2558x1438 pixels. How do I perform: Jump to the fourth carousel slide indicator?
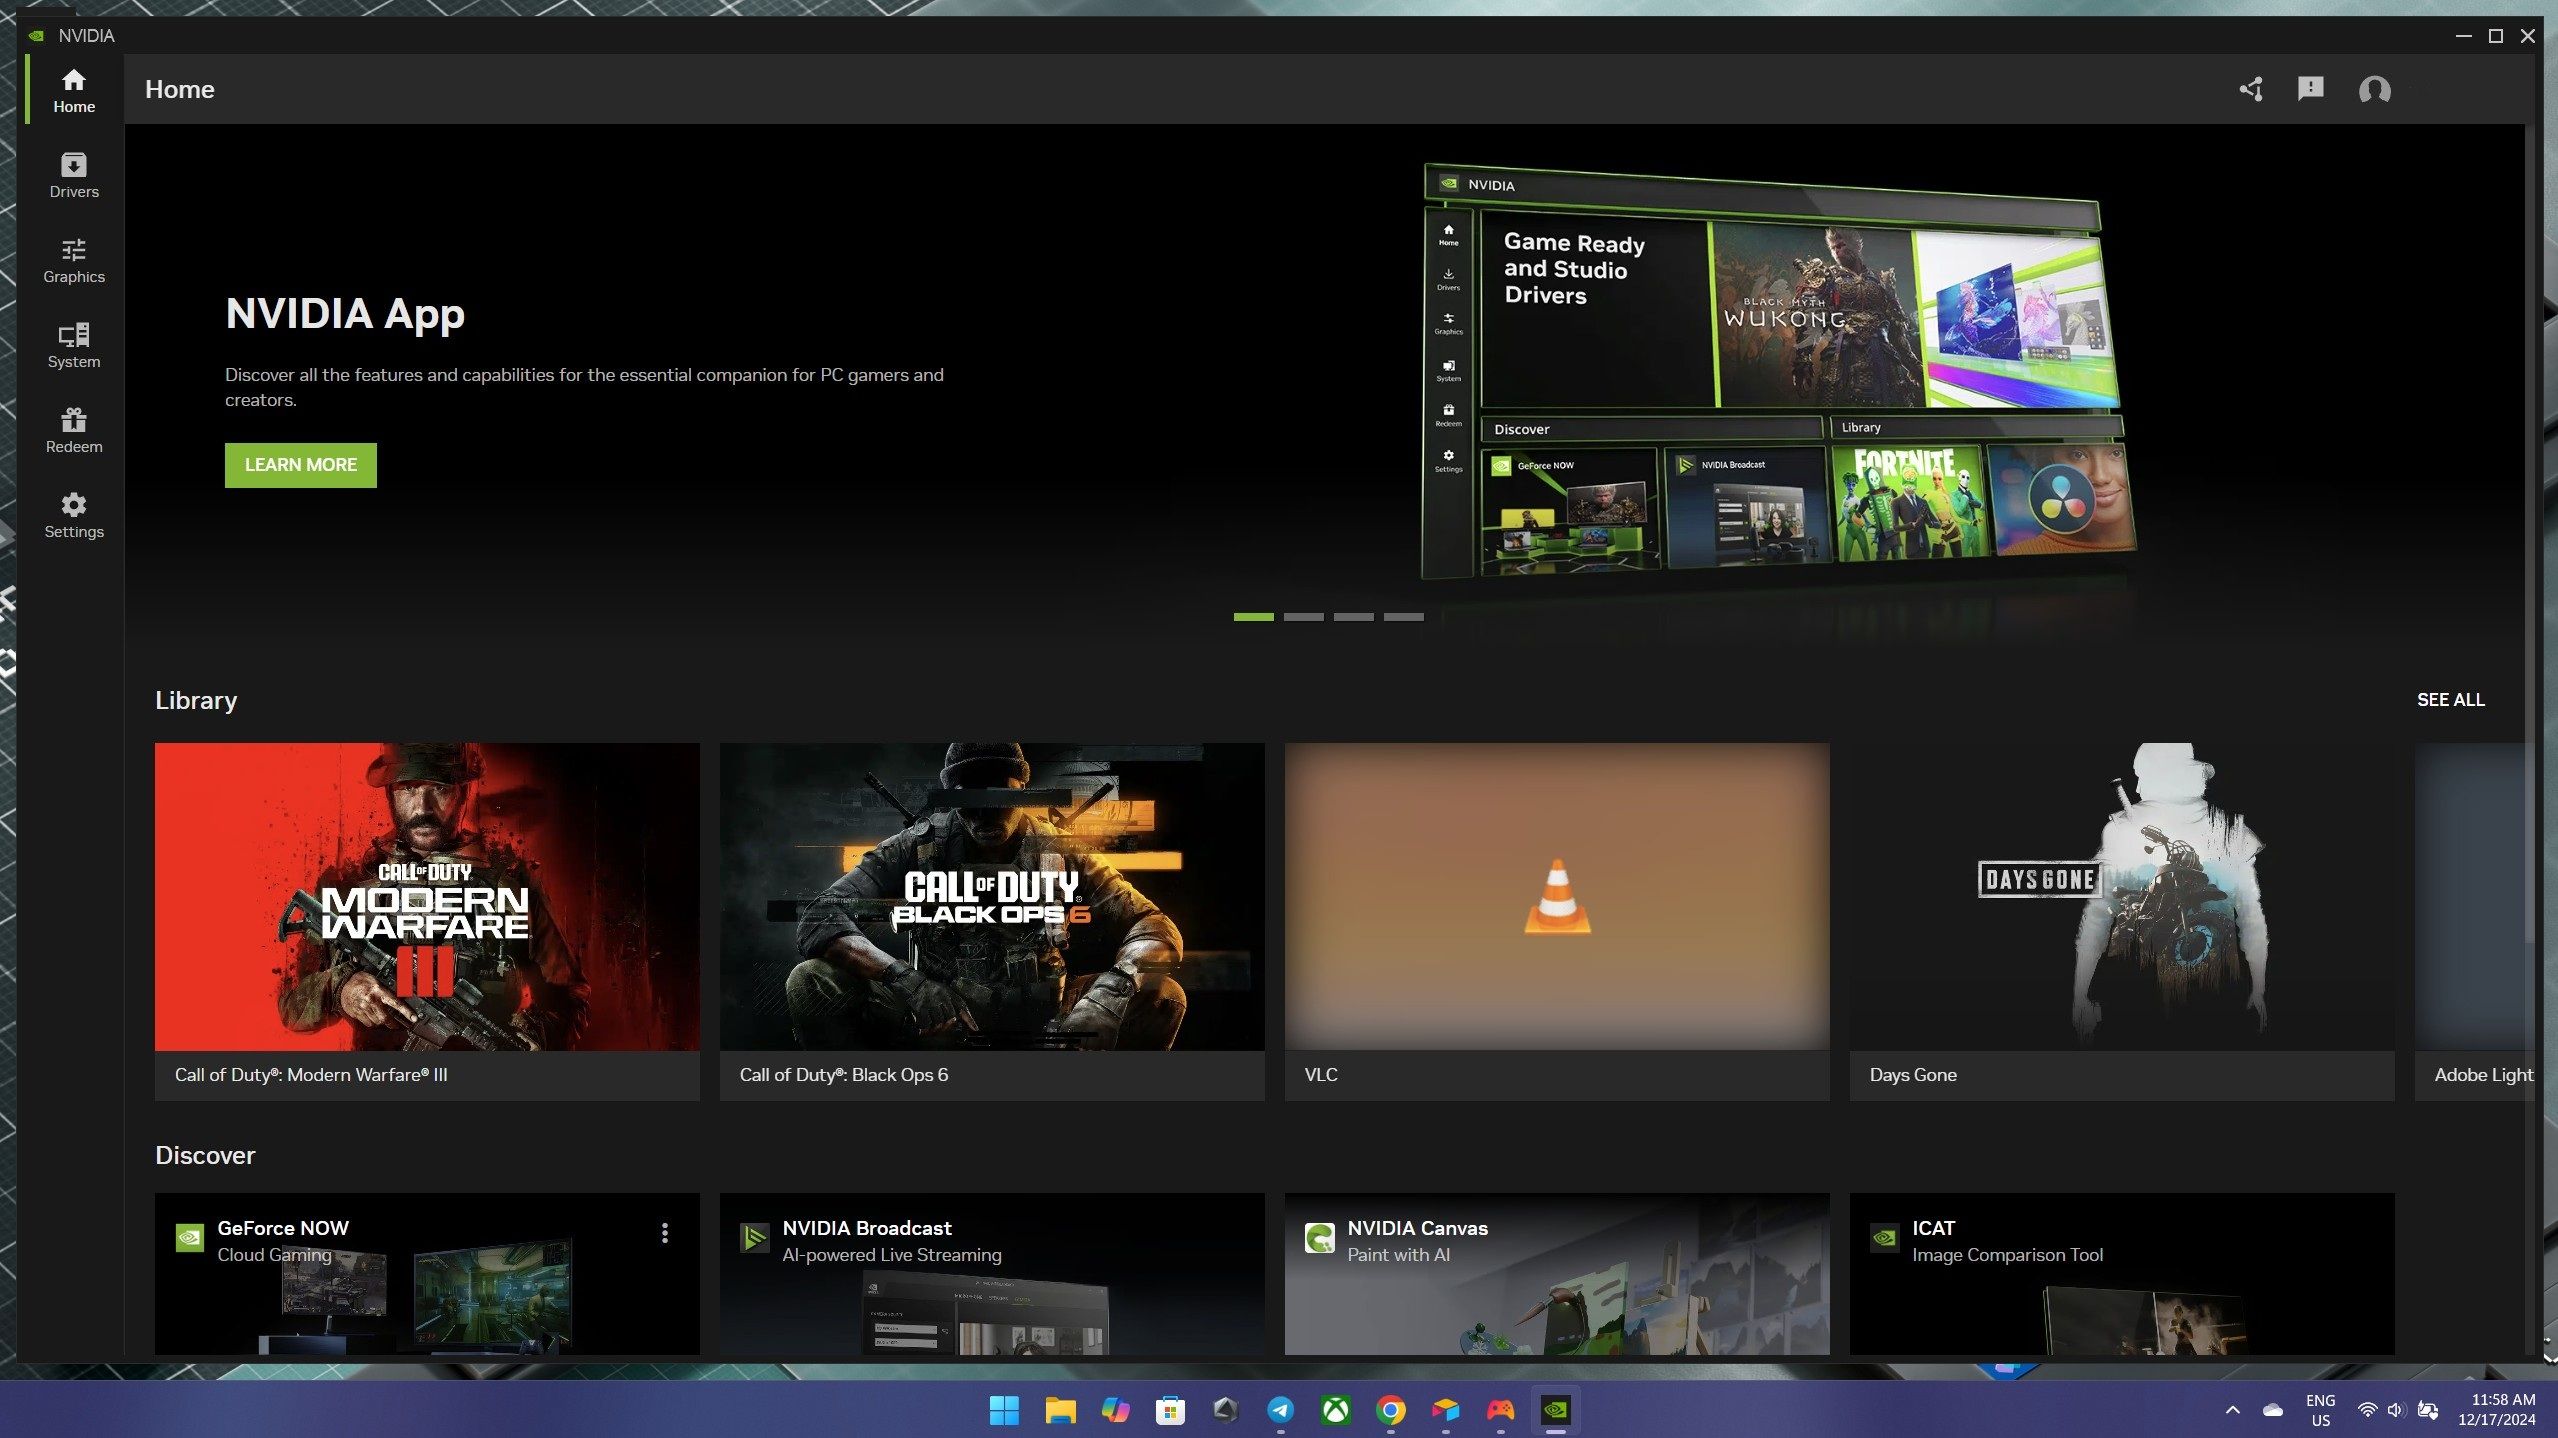tap(1403, 617)
